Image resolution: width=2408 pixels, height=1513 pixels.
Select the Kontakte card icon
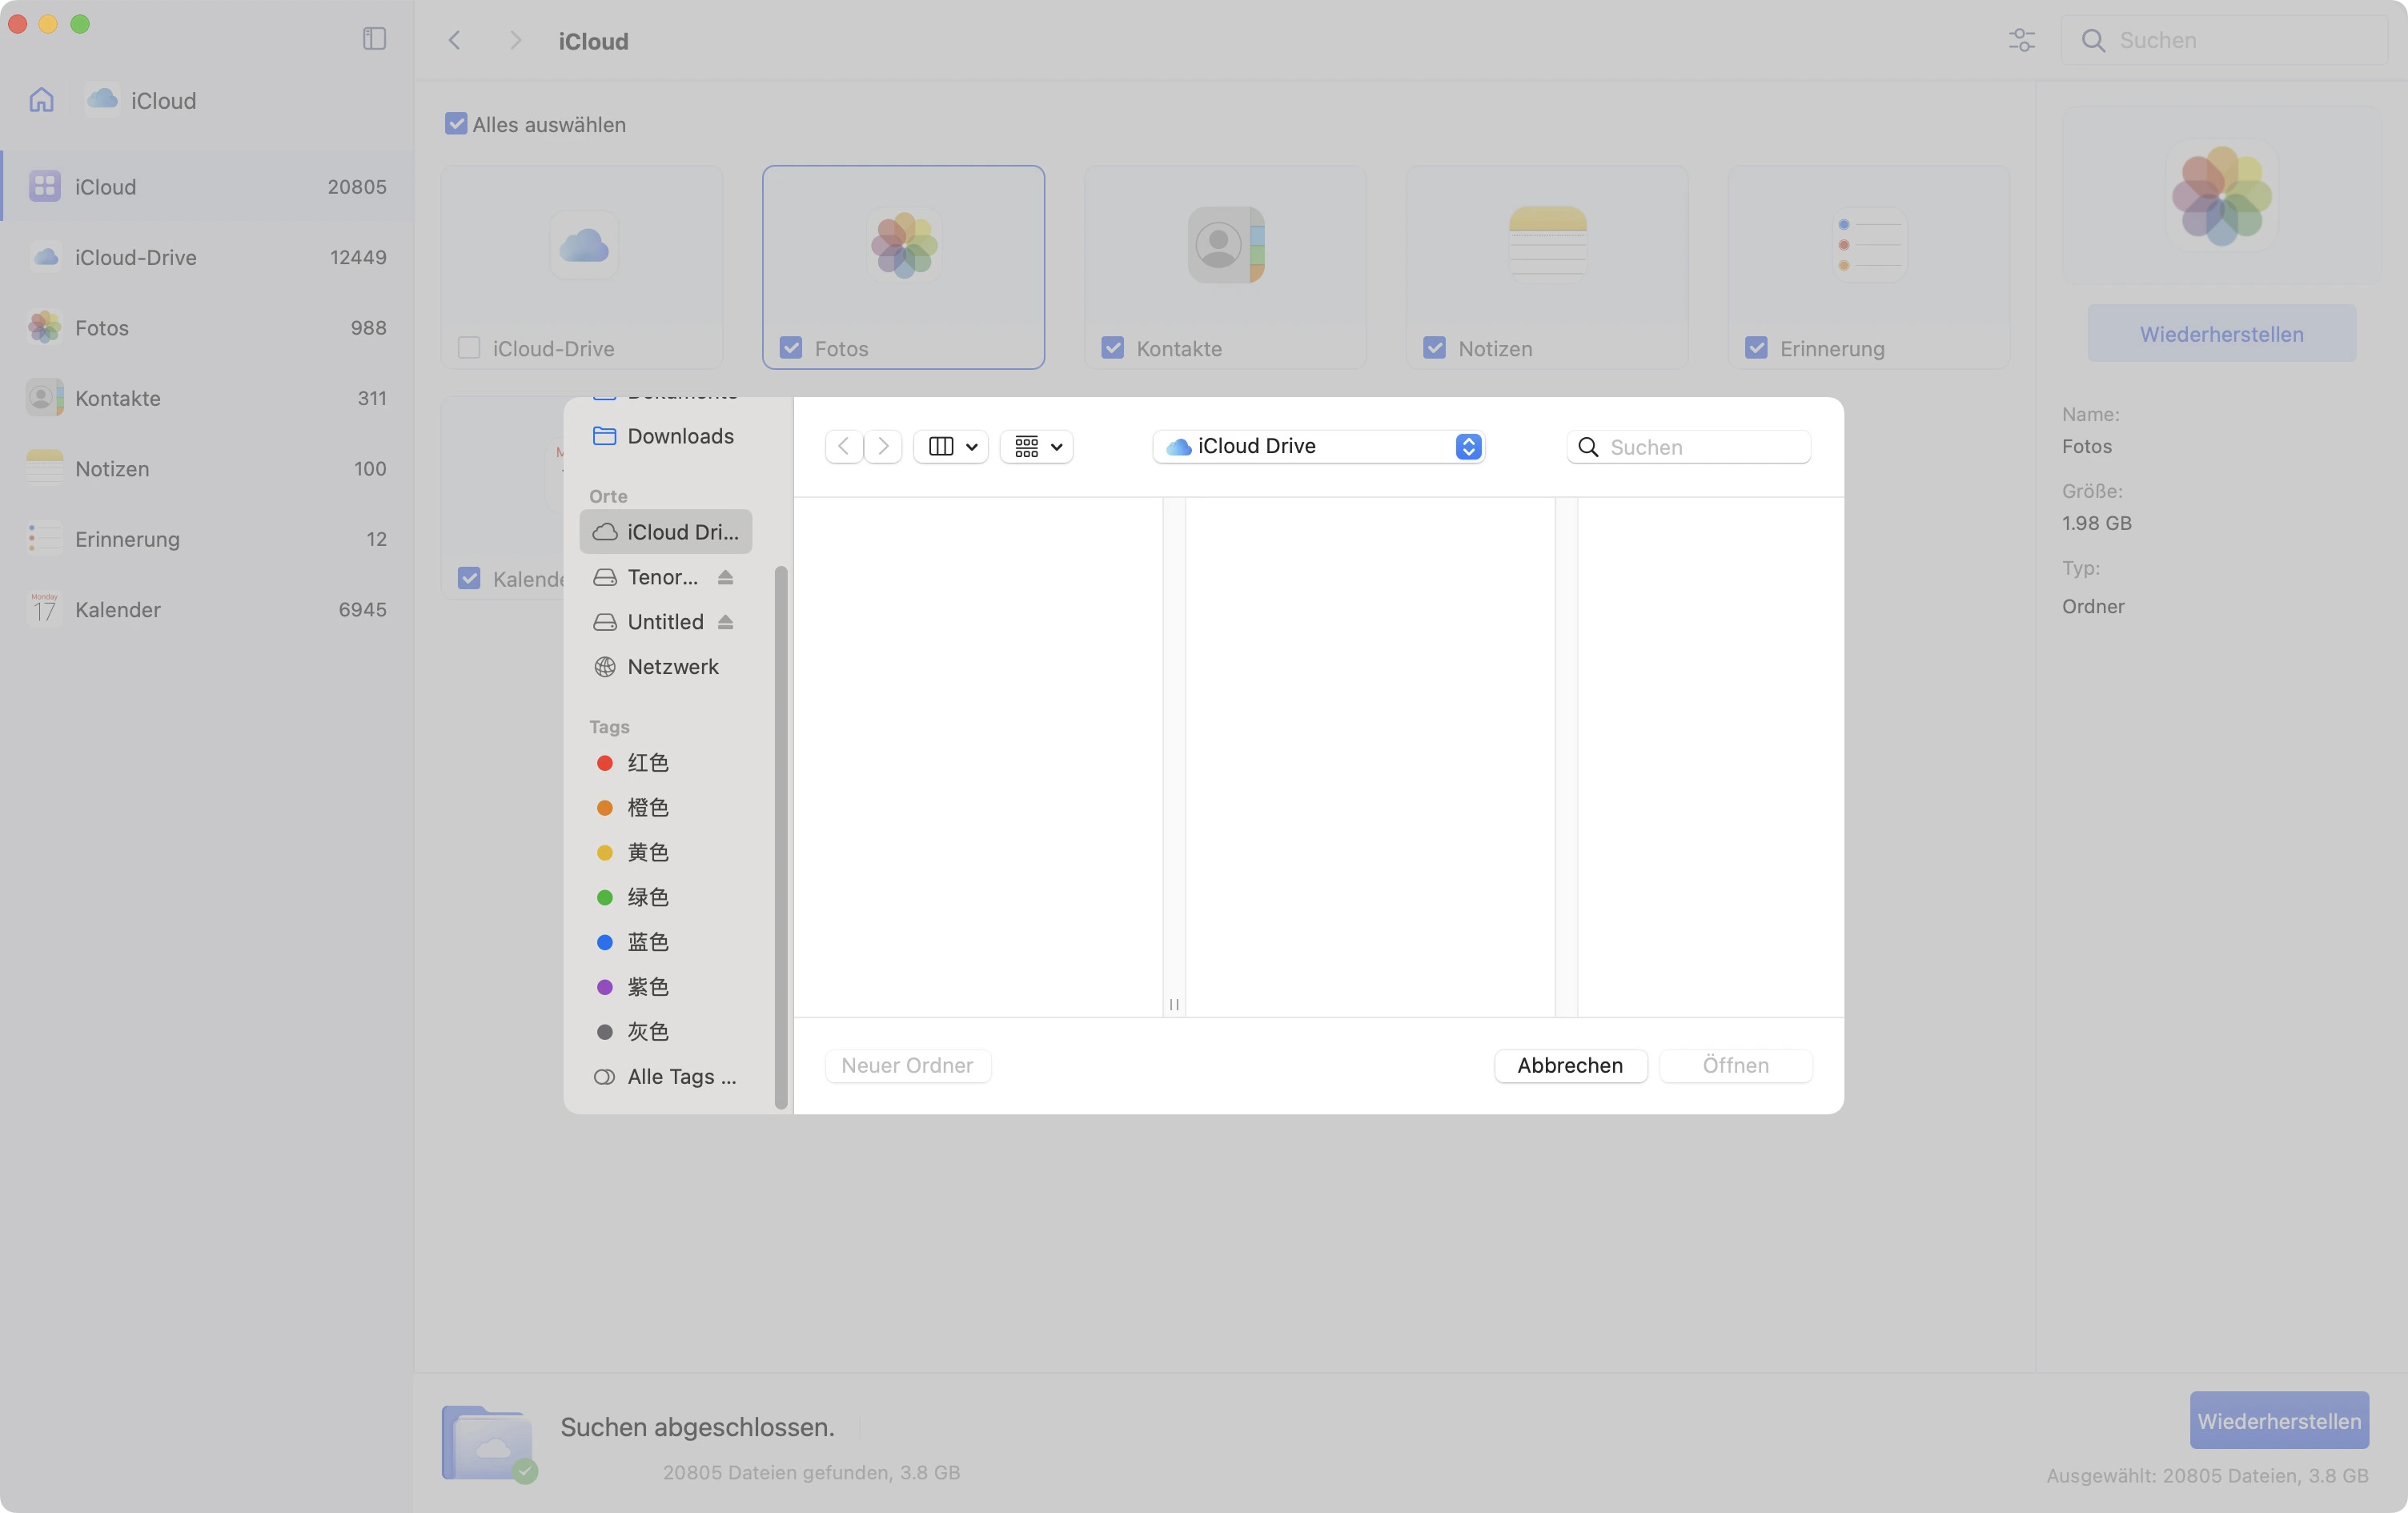[1226, 245]
